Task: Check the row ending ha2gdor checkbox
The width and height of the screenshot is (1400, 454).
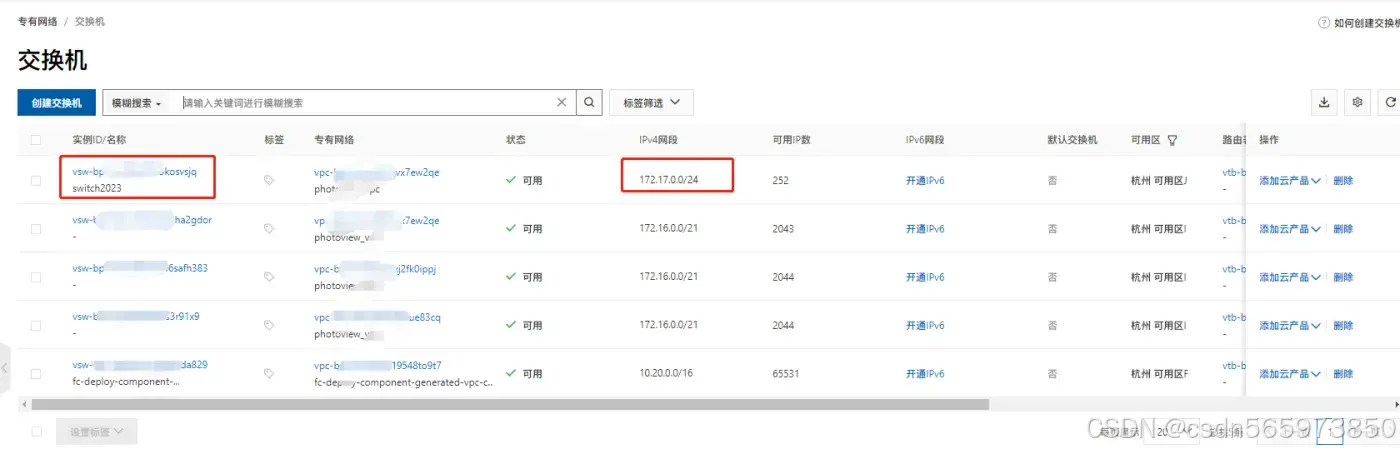Action: [36, 229]
